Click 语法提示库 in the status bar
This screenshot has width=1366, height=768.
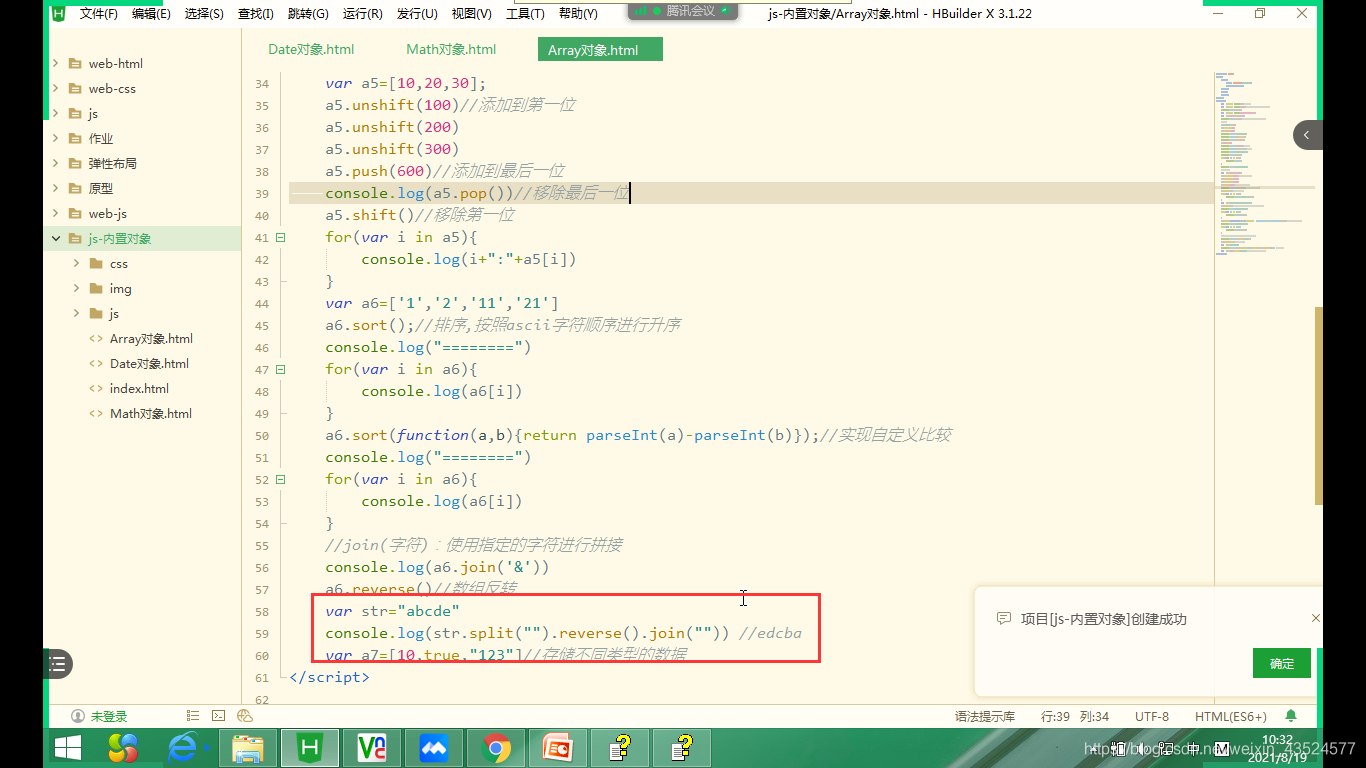(985, 716)
